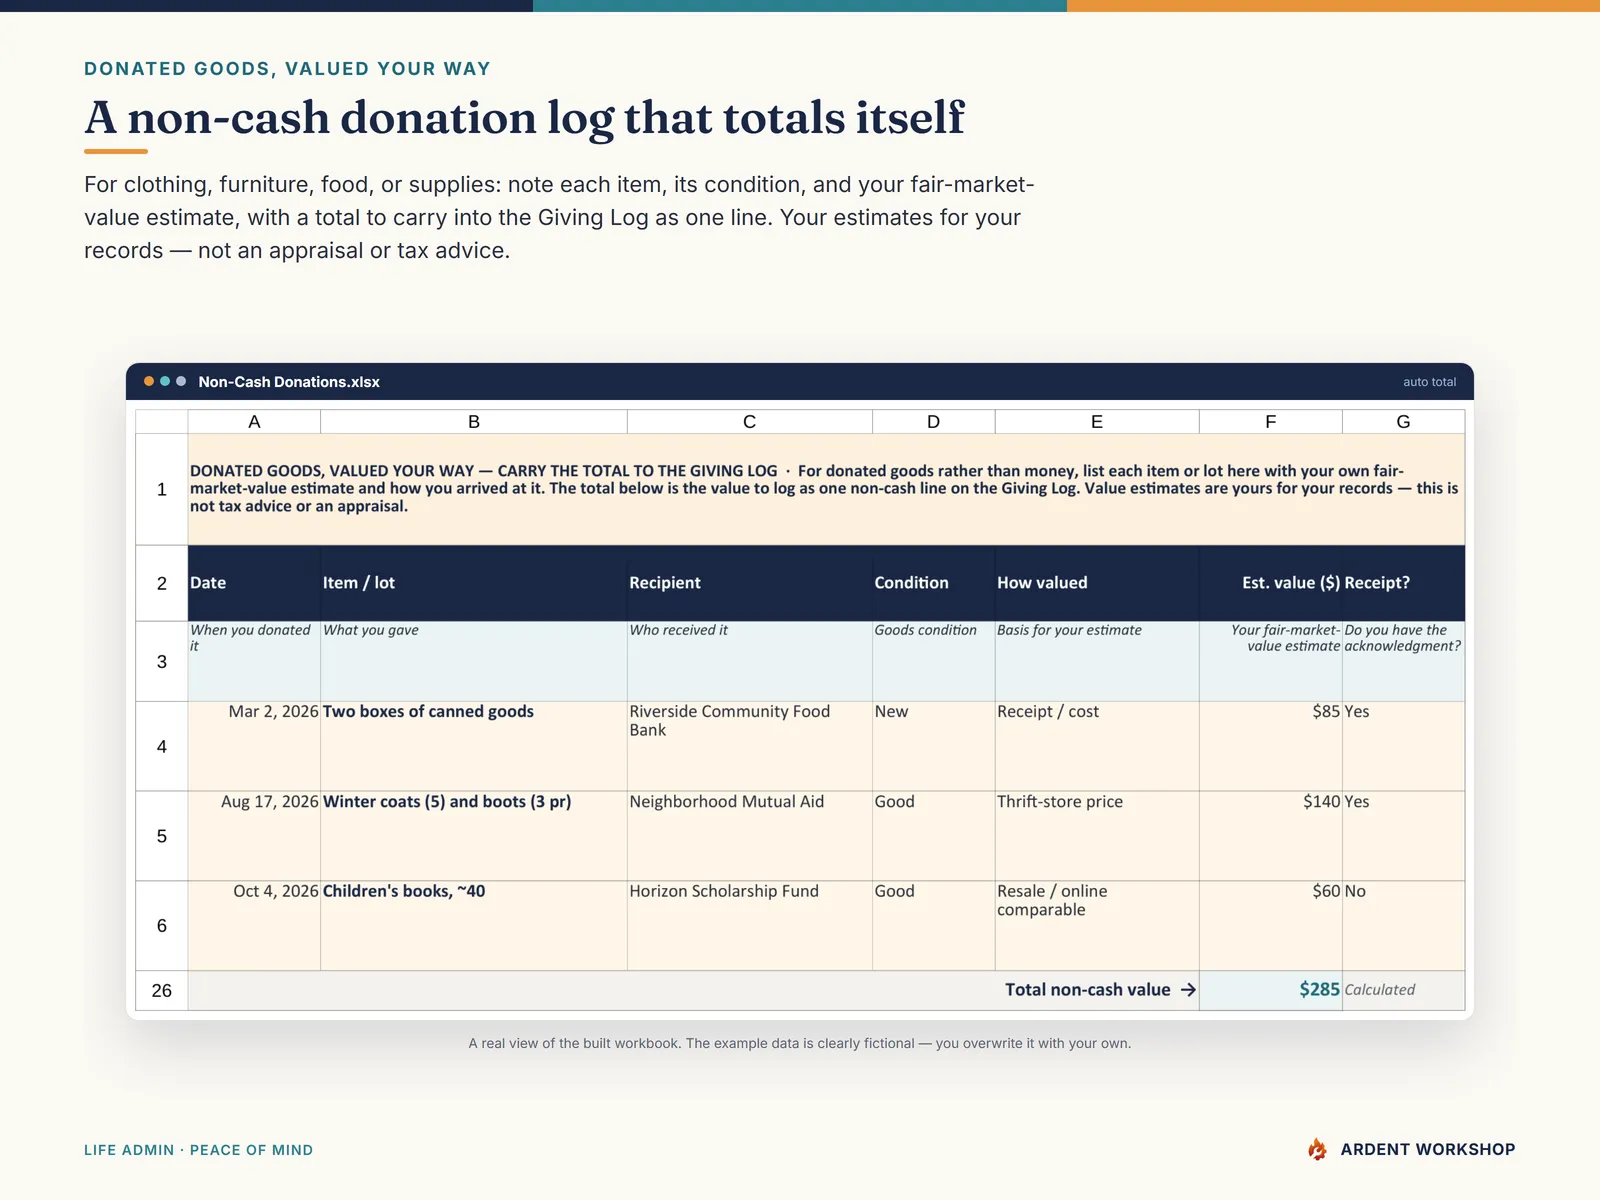Viewport: 1600px width, 1200px height.
Task: Select row 26 header
Action: coord(162,990)
